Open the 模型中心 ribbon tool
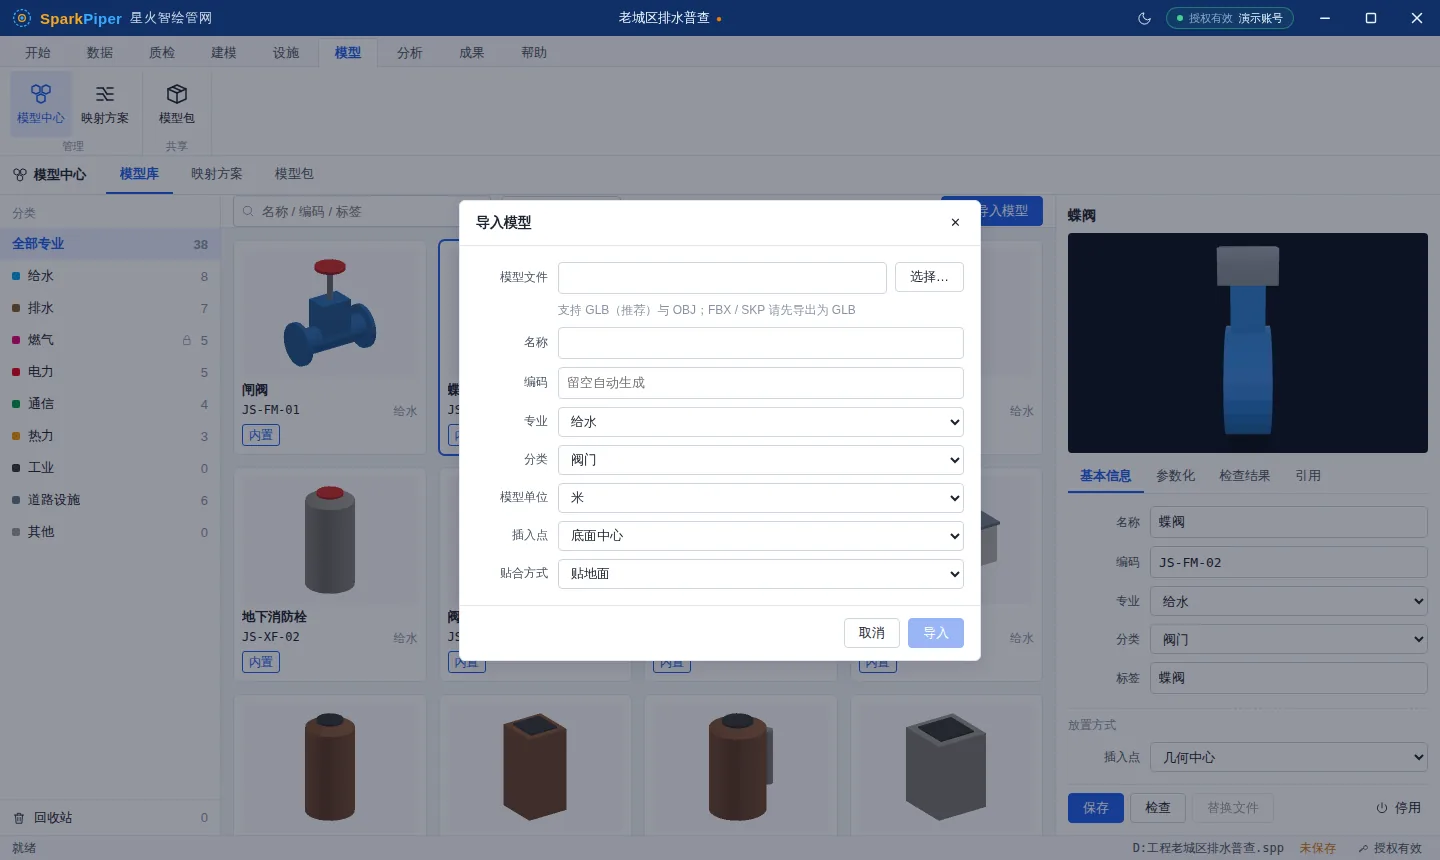This screenshot has height=860, width=1440. pyautogui.click(x=41, y=104)
